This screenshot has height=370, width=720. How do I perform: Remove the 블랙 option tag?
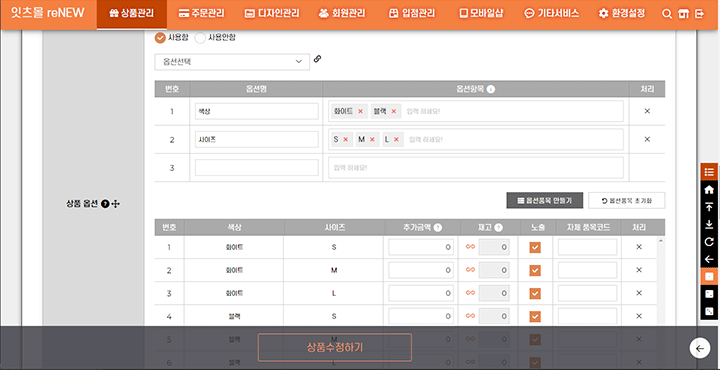[x=394, y=111]
